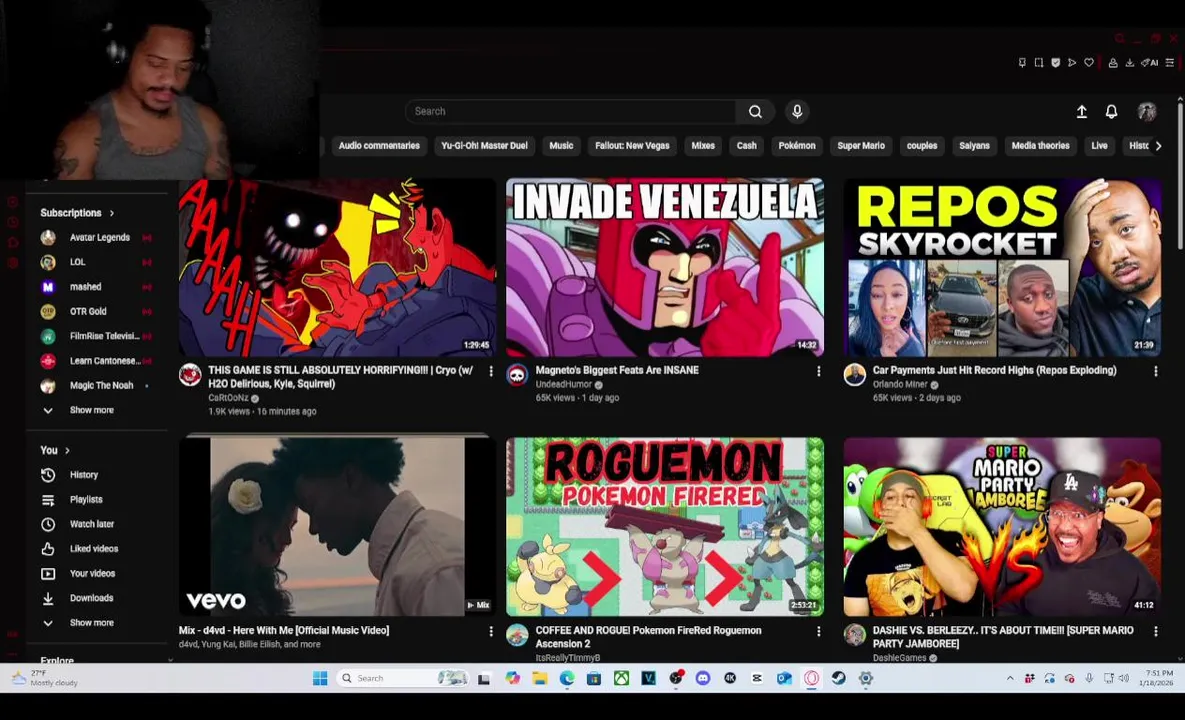
Task: Open the browser ad-blocker shield icon
Action: tap(1055, 63)
